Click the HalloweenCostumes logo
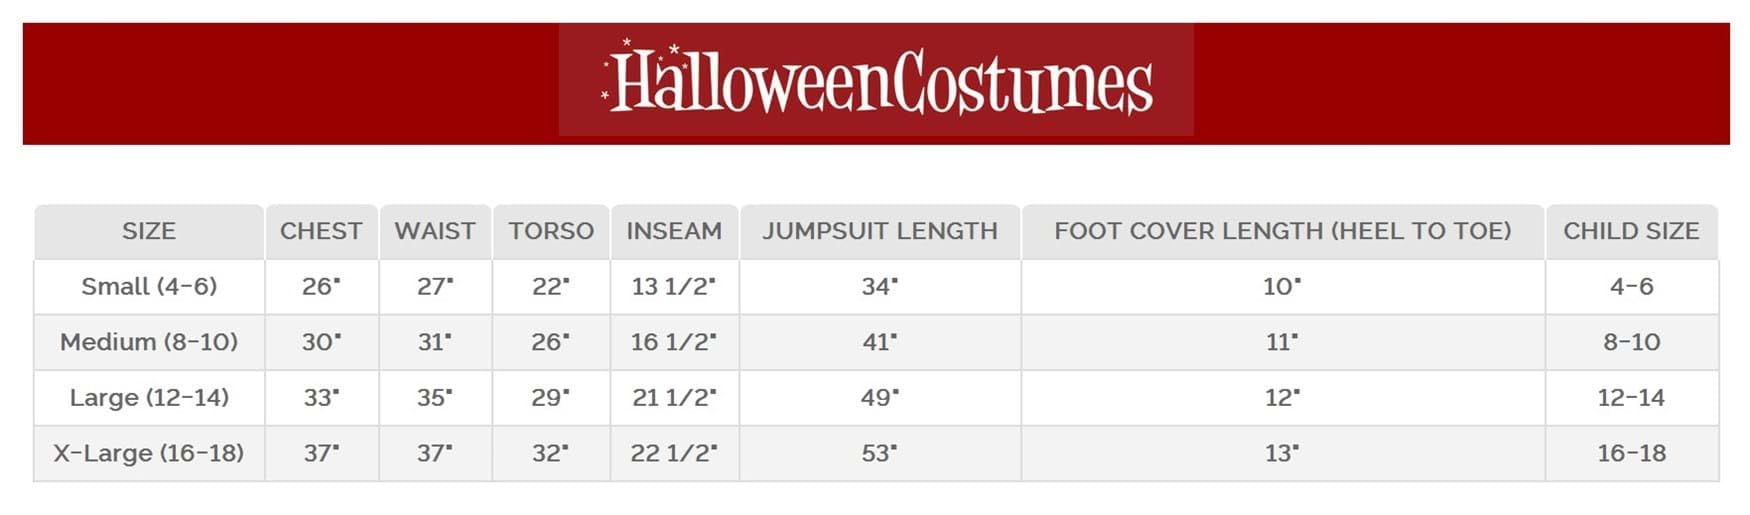Viewport: 1750px width, 515px height. point(876,80)
